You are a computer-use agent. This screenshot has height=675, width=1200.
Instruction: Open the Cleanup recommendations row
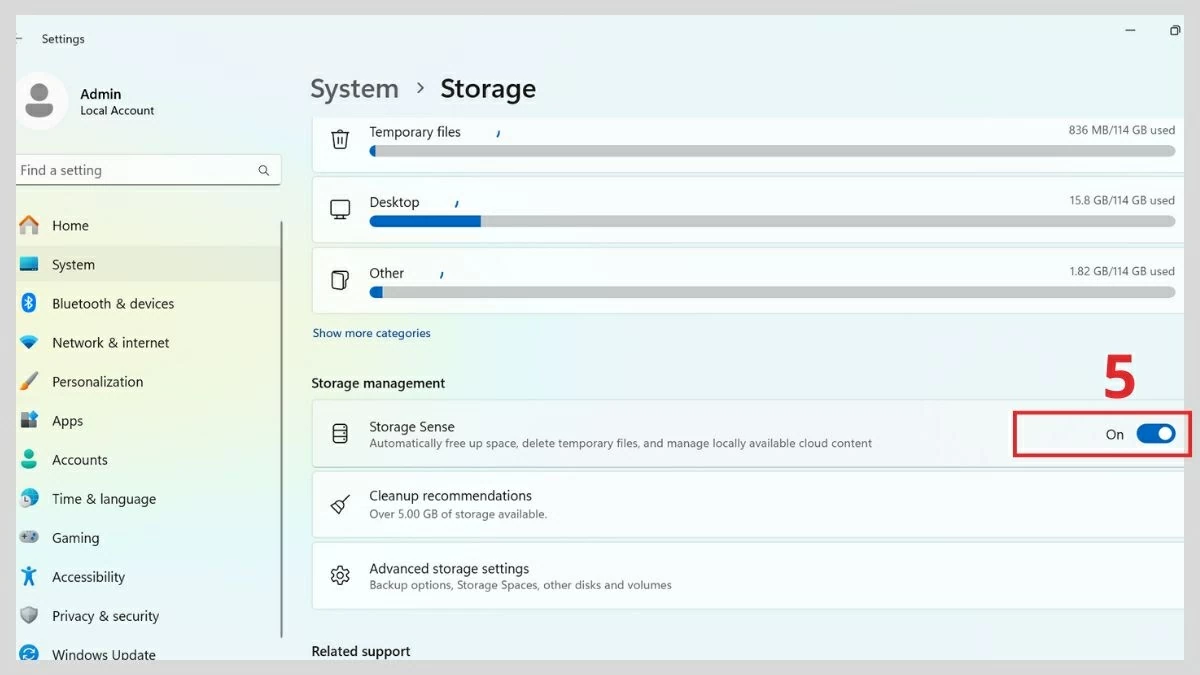tap(700, 503)
